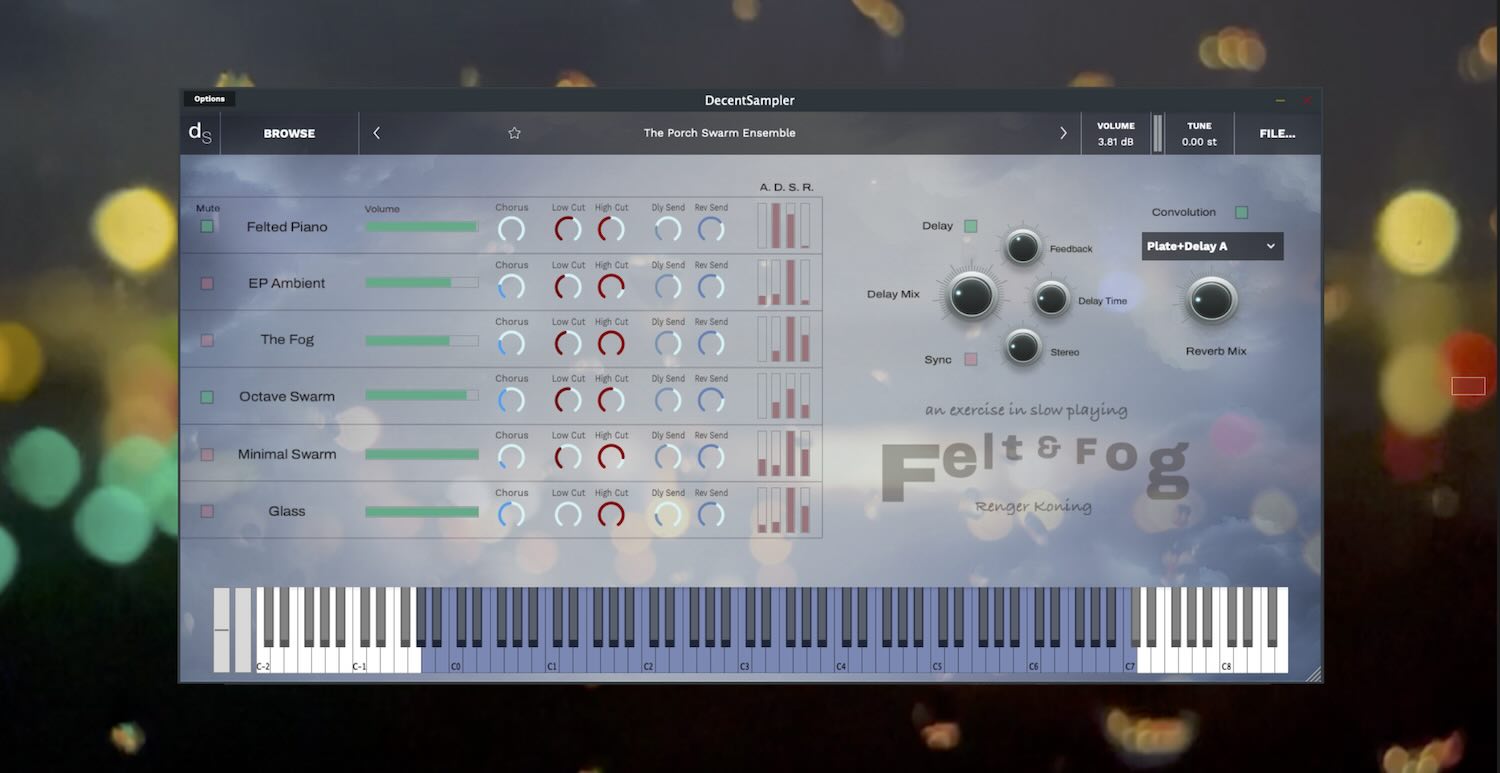Open the FILE... menu
1500x773 pixels.
tap(1277, 133)
